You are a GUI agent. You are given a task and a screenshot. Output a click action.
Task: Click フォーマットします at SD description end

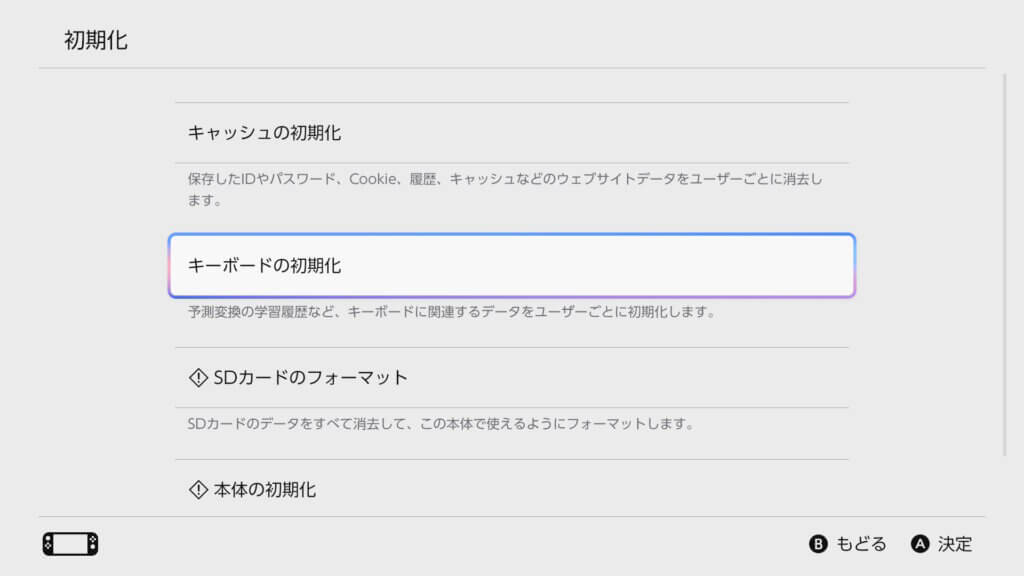point(637,424)
